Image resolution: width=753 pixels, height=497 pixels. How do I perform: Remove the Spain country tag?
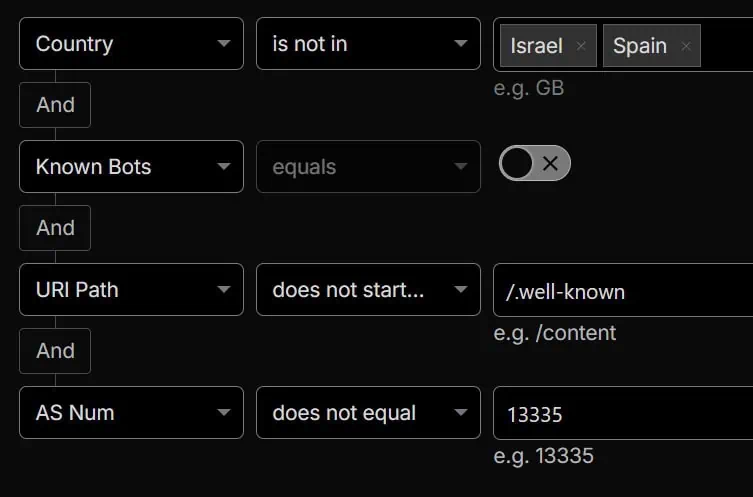pyautogui.click(x=685, y=46)
